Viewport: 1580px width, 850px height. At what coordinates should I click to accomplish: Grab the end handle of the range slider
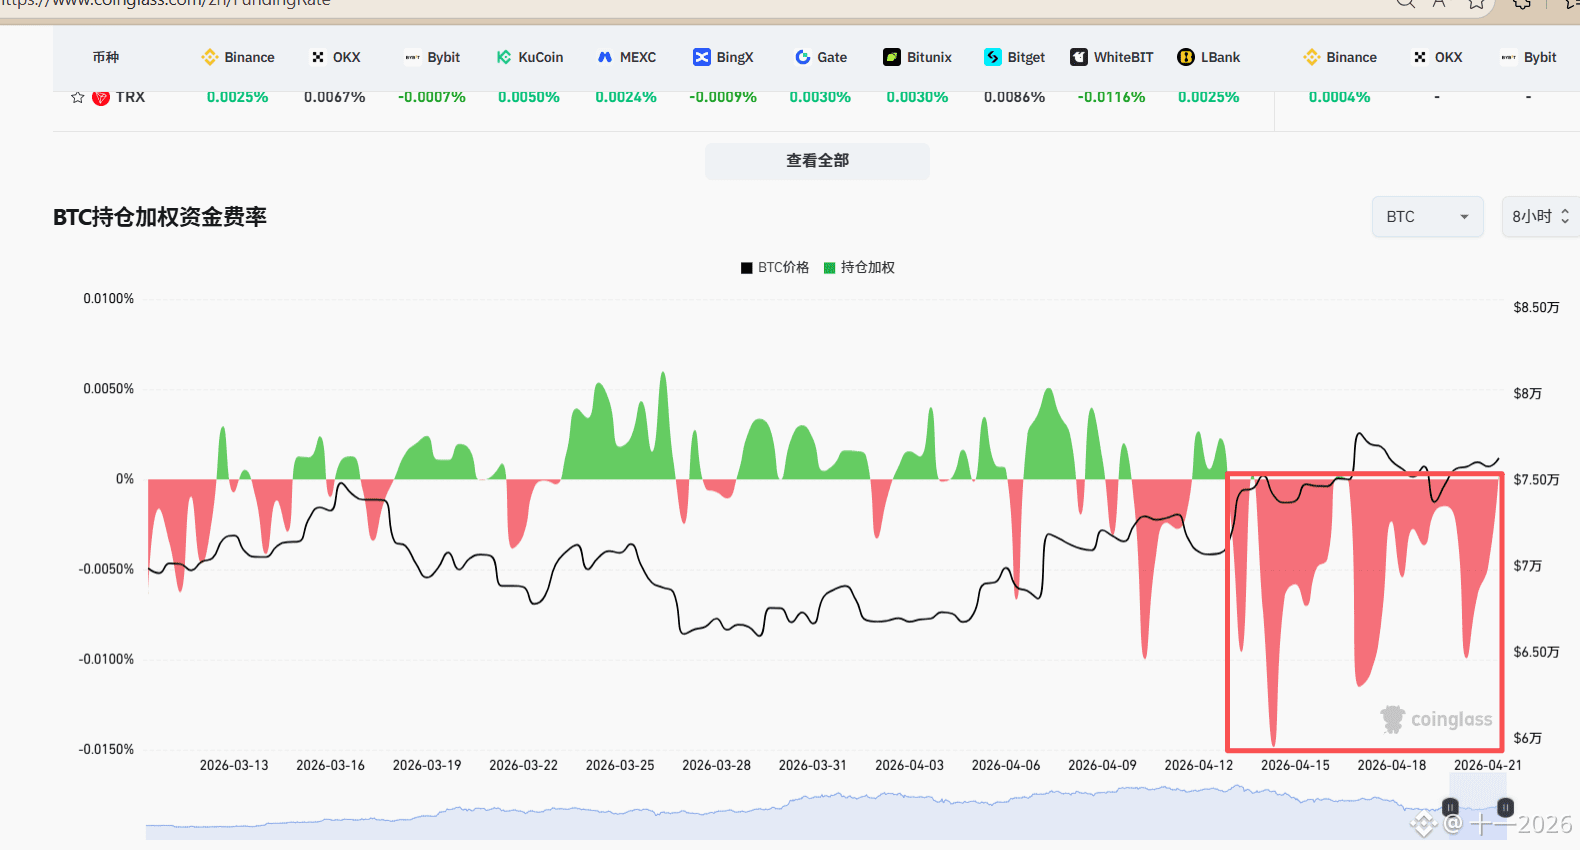pyautogui.click(x=1505, y=807)
